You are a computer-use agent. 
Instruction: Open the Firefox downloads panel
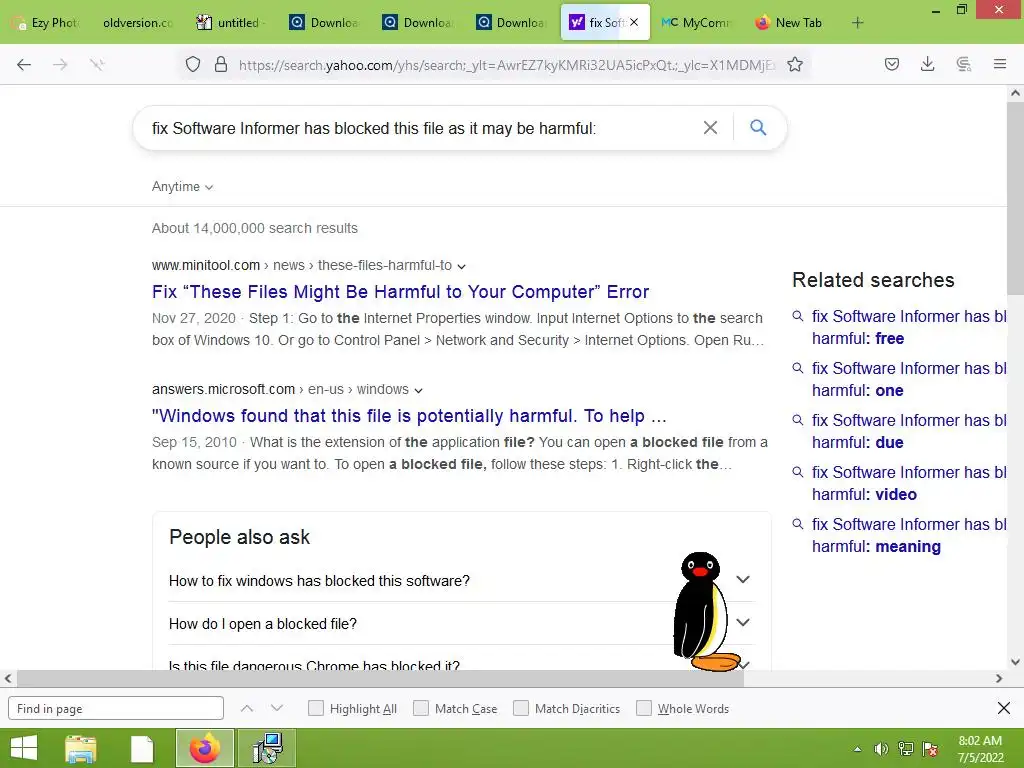pos(927,64)
